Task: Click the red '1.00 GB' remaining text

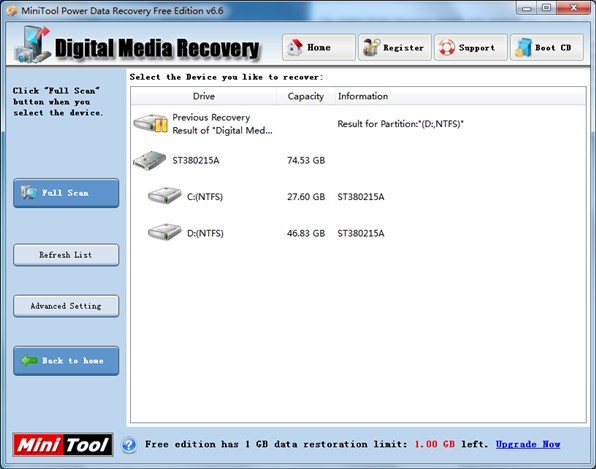Action: [x=434, y=444]
